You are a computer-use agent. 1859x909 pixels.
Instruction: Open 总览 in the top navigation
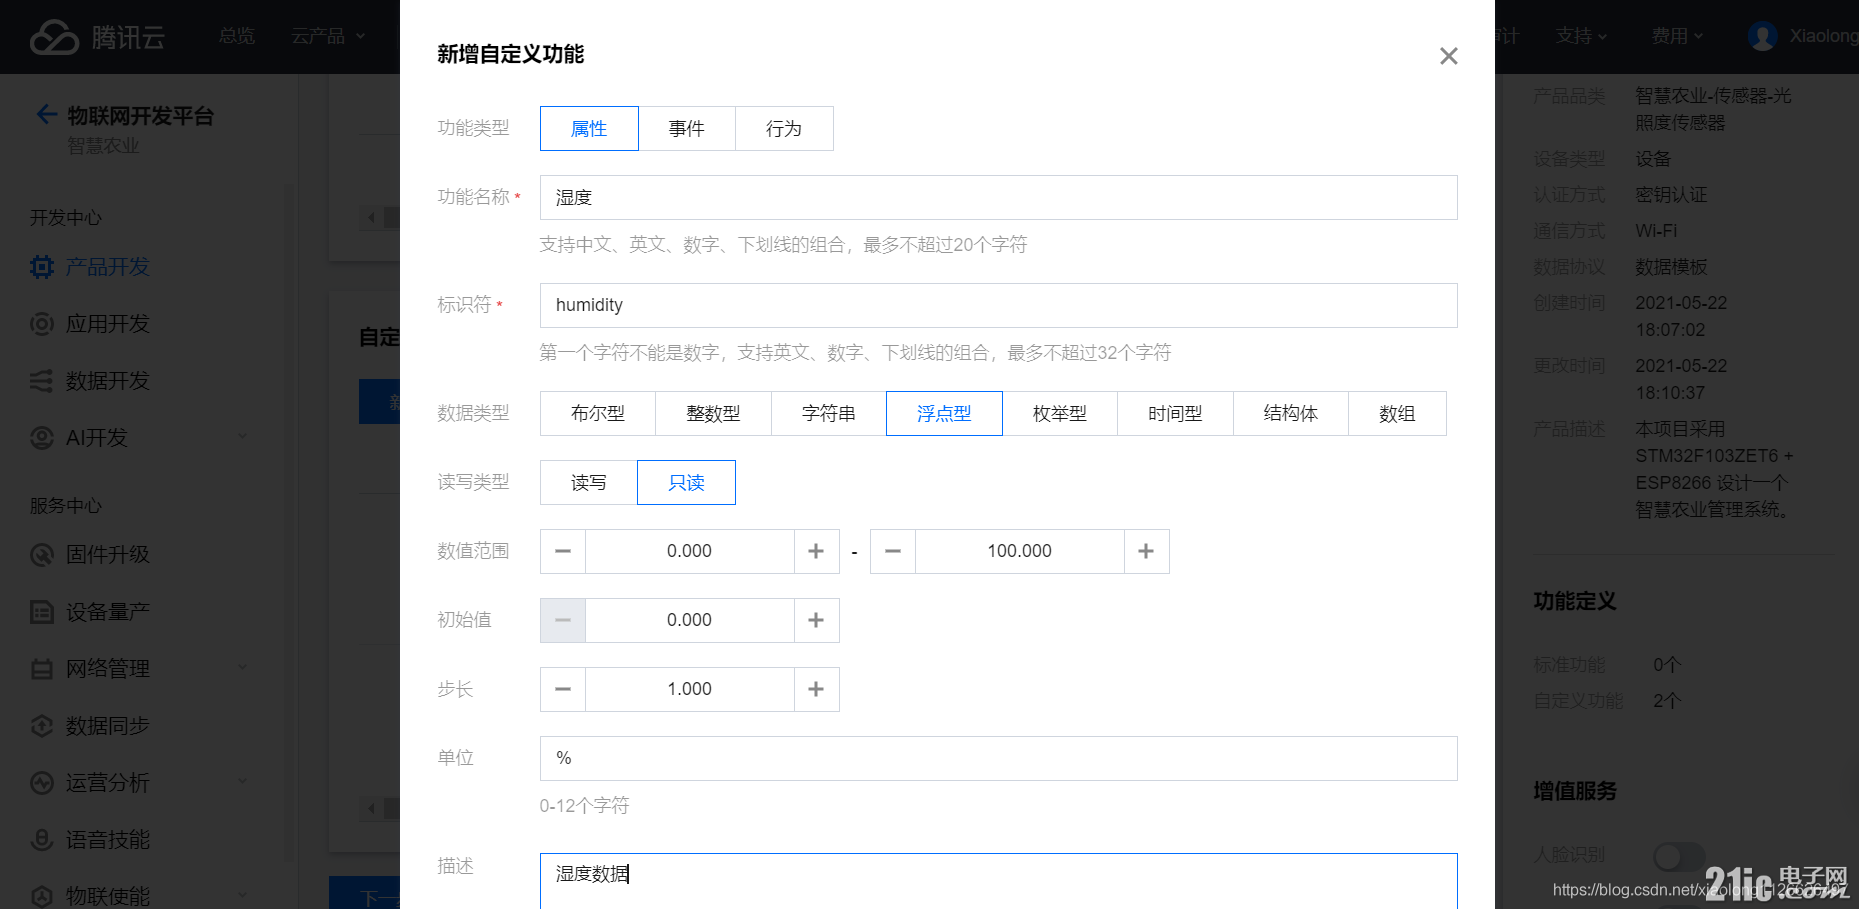pyautogui.click(x=237, y=36)
